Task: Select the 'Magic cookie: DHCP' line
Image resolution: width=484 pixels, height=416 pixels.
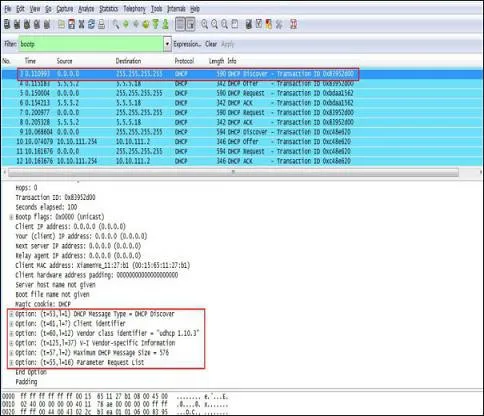Action: pyautogui.click(x=43, y=304)
